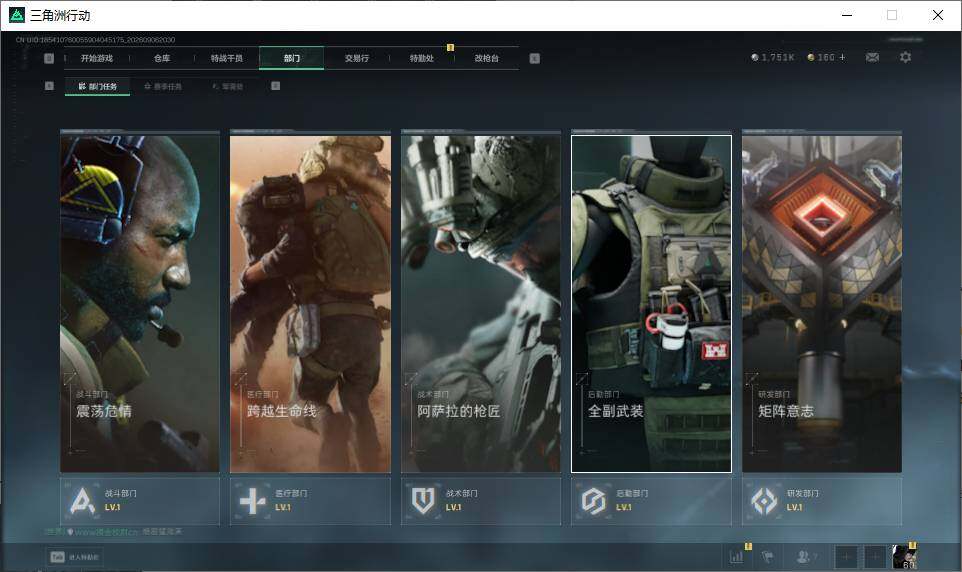Viewport: 962px width, 572px height.
Task: Open the 特勤处 tab
Action: pyautogui.click(x=421, y=58)
